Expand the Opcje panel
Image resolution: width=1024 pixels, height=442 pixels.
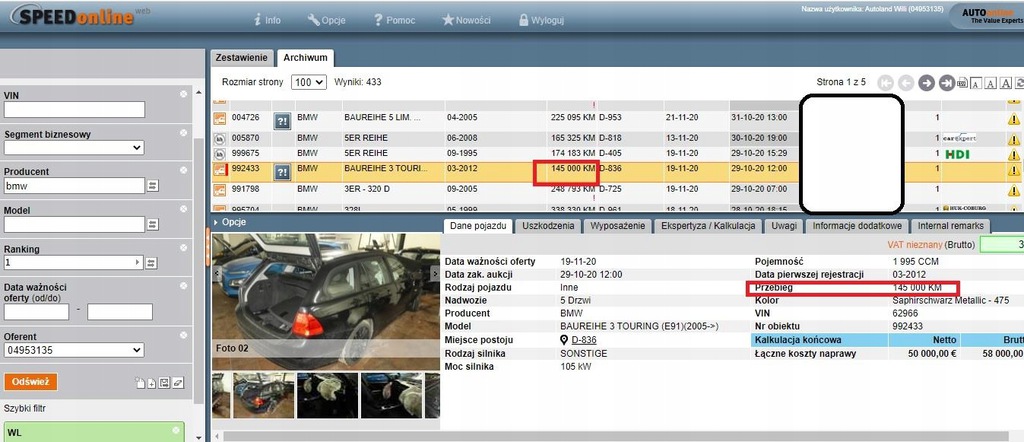pyautogui.click(x=232, y=222)
